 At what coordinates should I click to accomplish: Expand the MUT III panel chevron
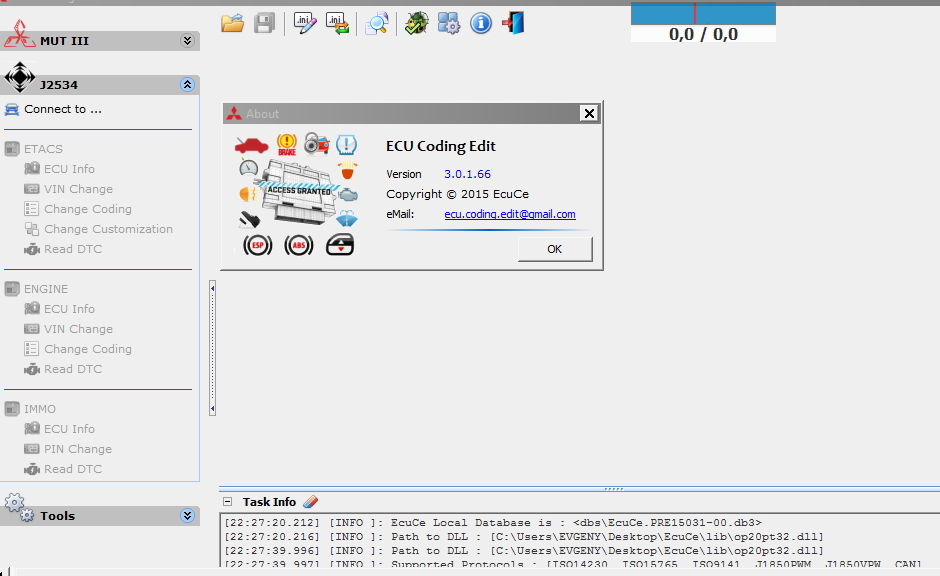tap(188, 41)
